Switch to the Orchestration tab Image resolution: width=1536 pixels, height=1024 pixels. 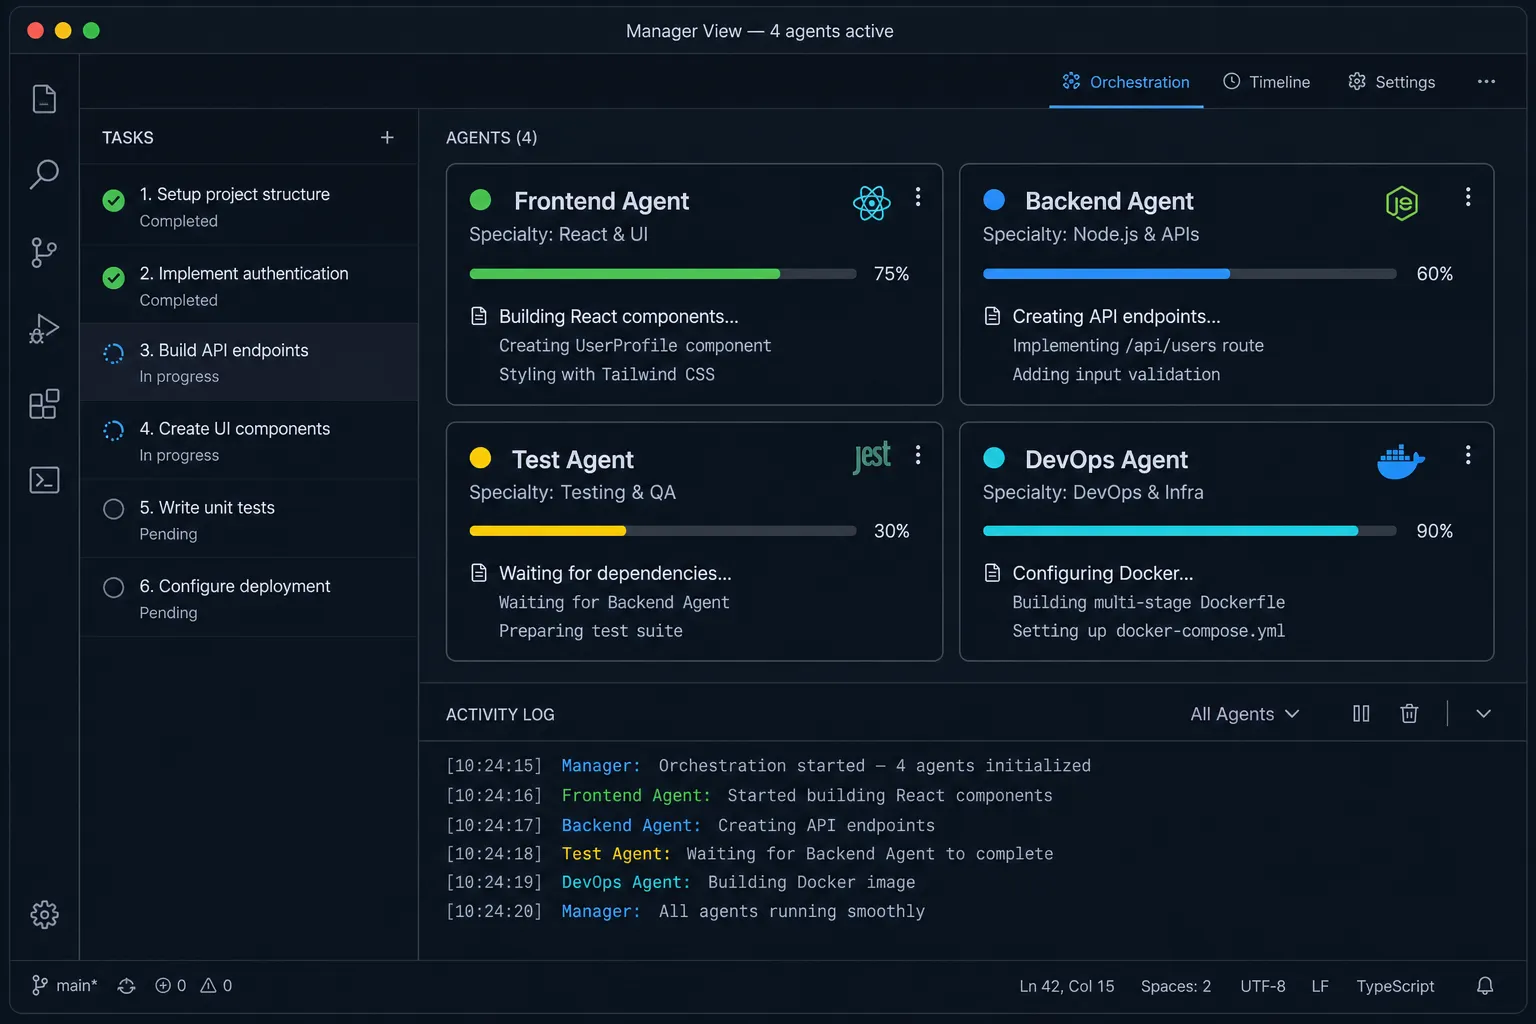point(1126,82)
